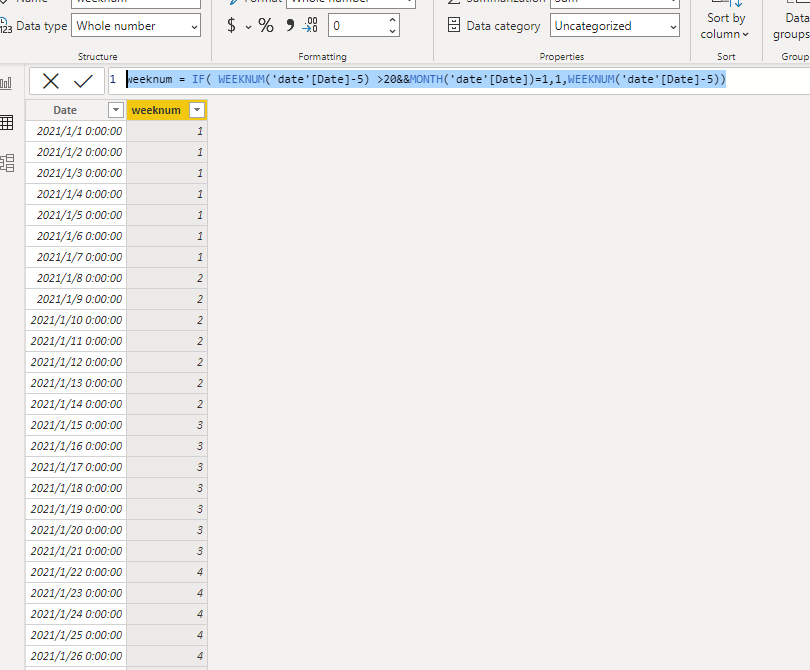
Task: Select the cell 2021/1/18 0:00:00
Action: (x=76, y=488)
